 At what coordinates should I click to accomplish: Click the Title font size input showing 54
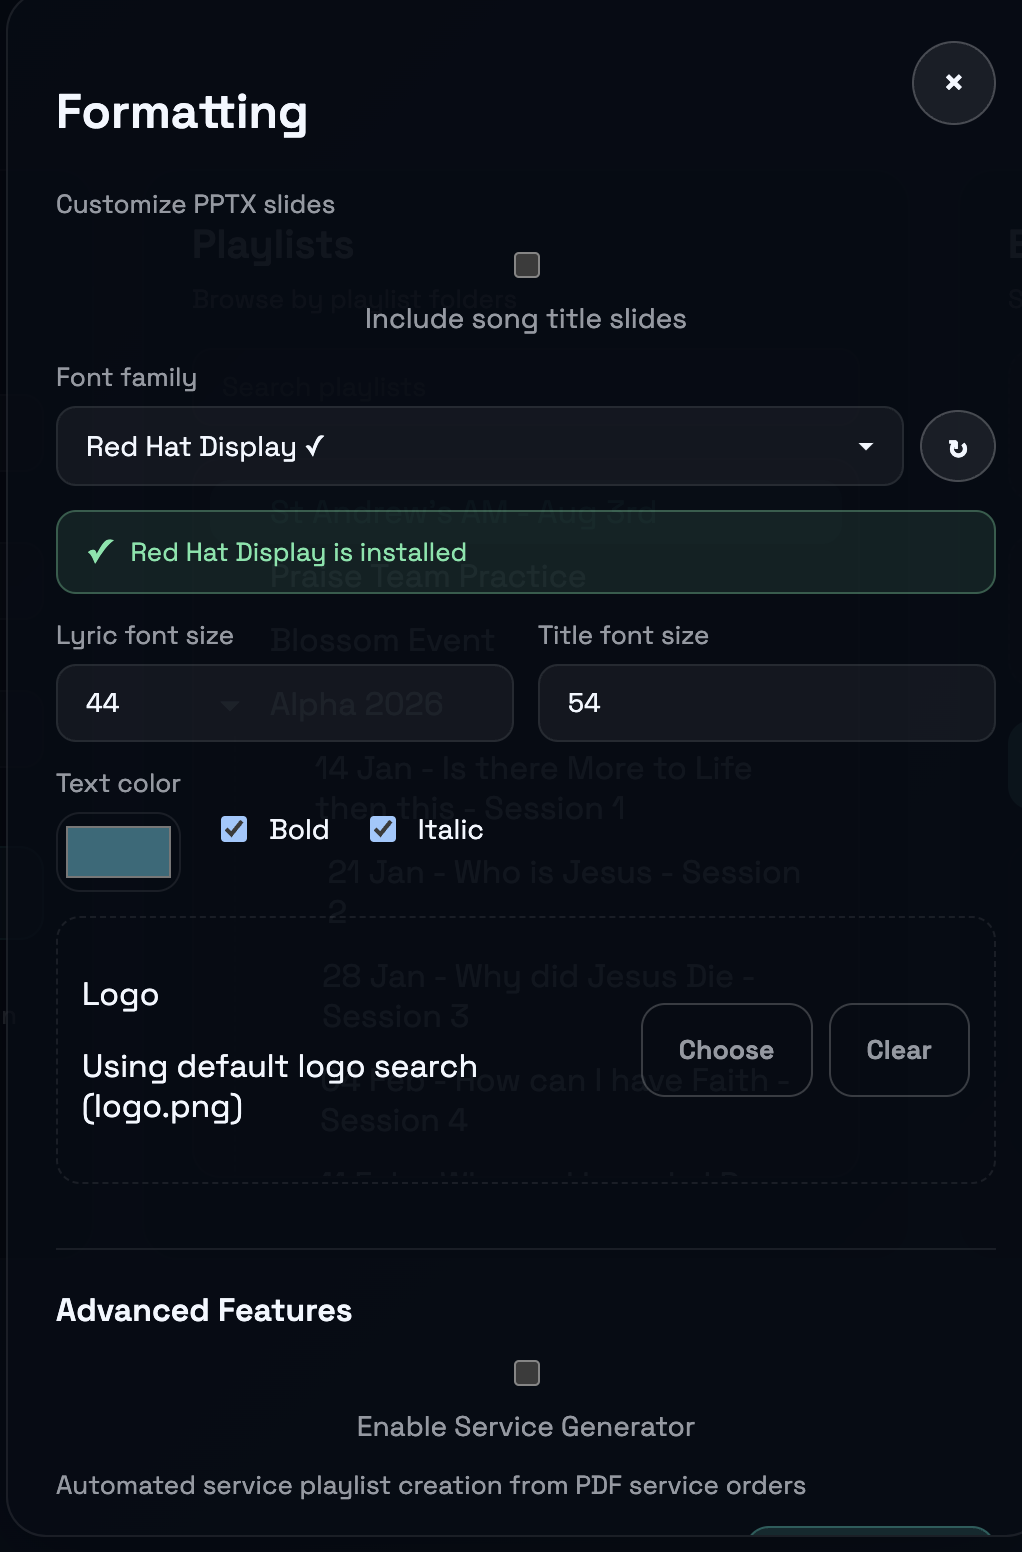click(x=765, y=703)
